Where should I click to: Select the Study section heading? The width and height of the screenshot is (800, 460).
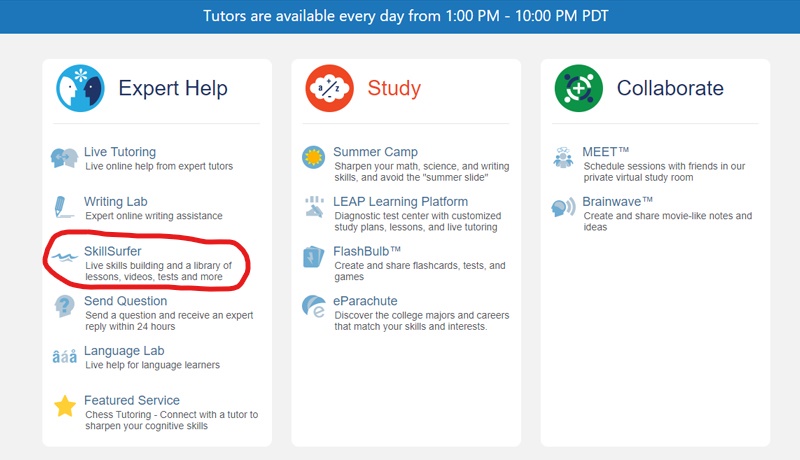coord(393,88)
